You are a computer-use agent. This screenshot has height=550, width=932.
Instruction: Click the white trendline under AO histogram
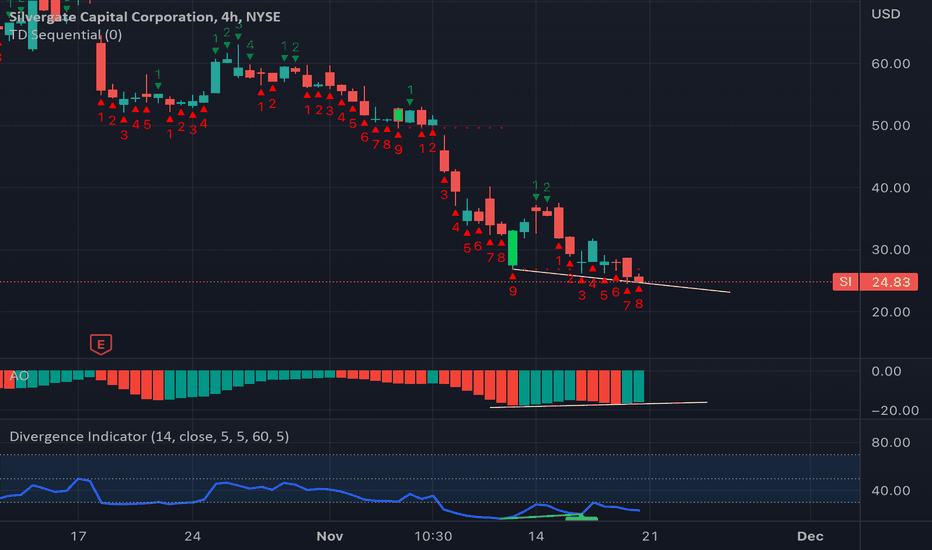pos(597,405)
